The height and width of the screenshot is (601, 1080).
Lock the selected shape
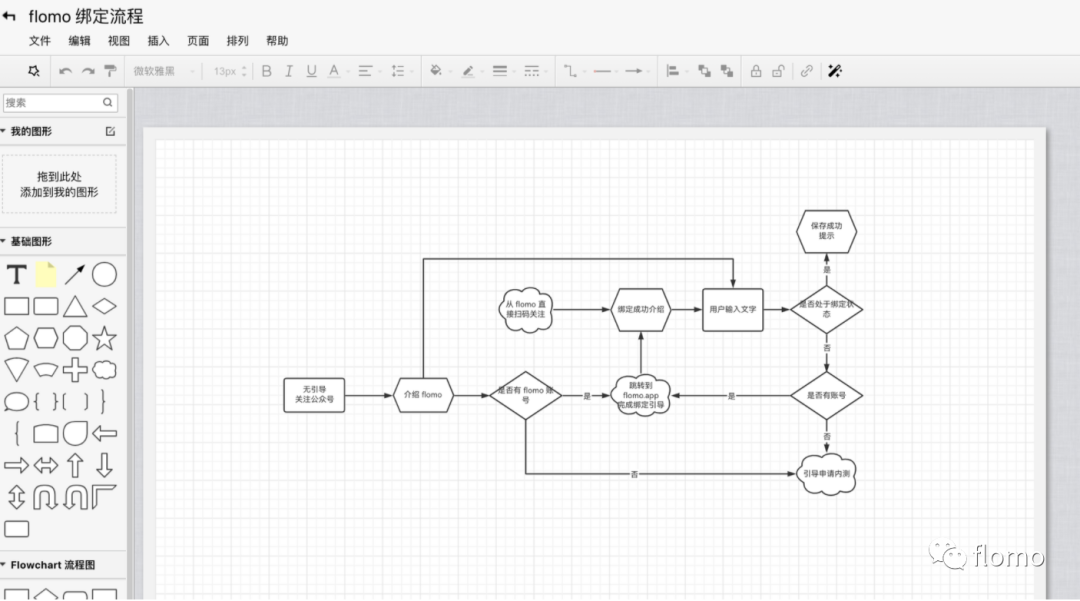756,71
